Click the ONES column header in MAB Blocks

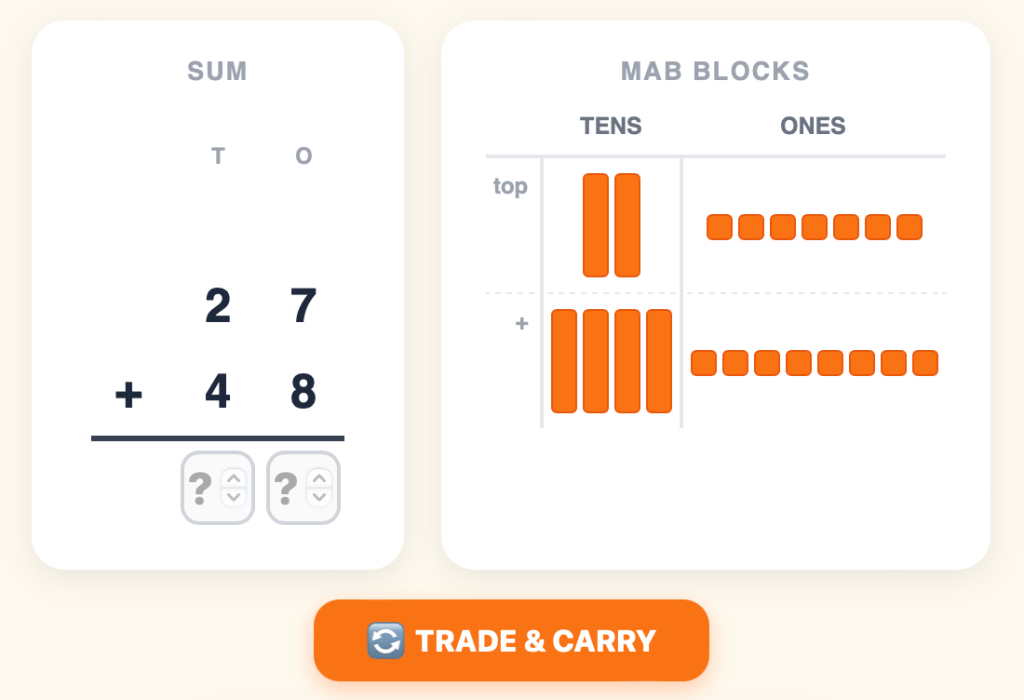pos(813,126)
